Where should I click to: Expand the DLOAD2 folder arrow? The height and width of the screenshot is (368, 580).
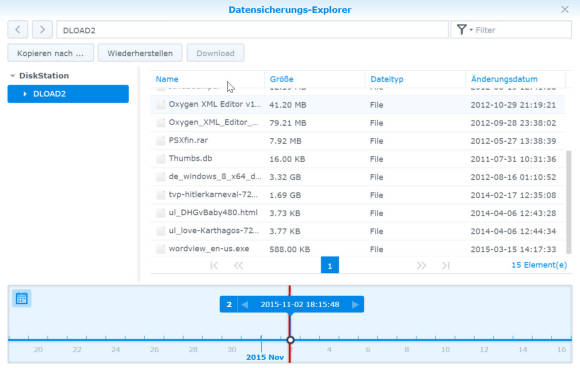click(25, 94)
